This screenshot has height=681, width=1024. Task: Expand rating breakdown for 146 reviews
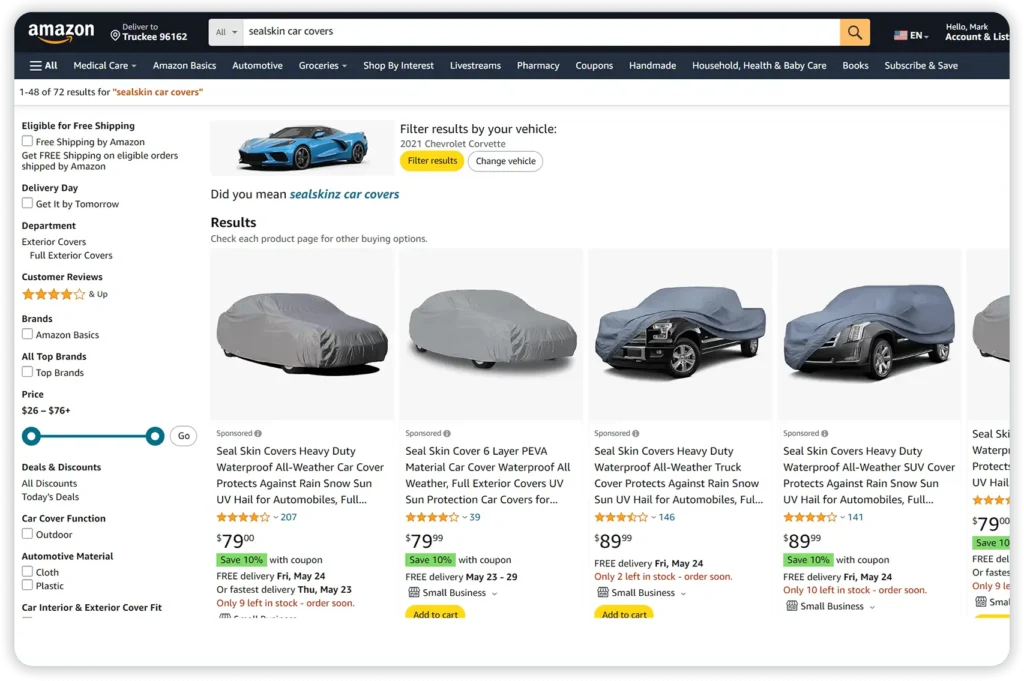[654, 518]
